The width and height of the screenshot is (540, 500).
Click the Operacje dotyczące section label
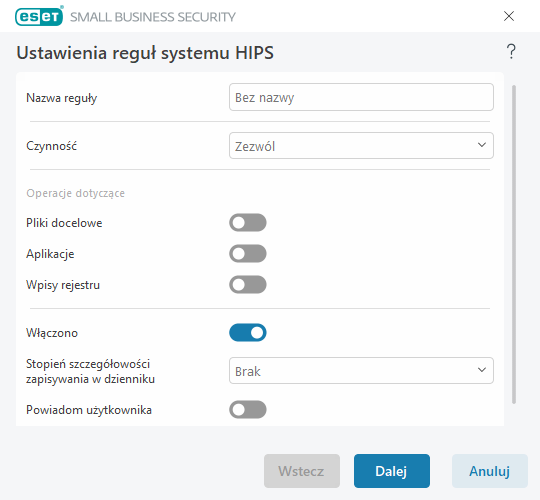(75, 193)
